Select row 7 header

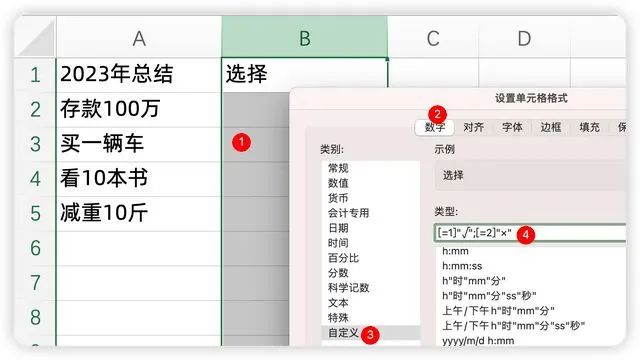[36, 283]
